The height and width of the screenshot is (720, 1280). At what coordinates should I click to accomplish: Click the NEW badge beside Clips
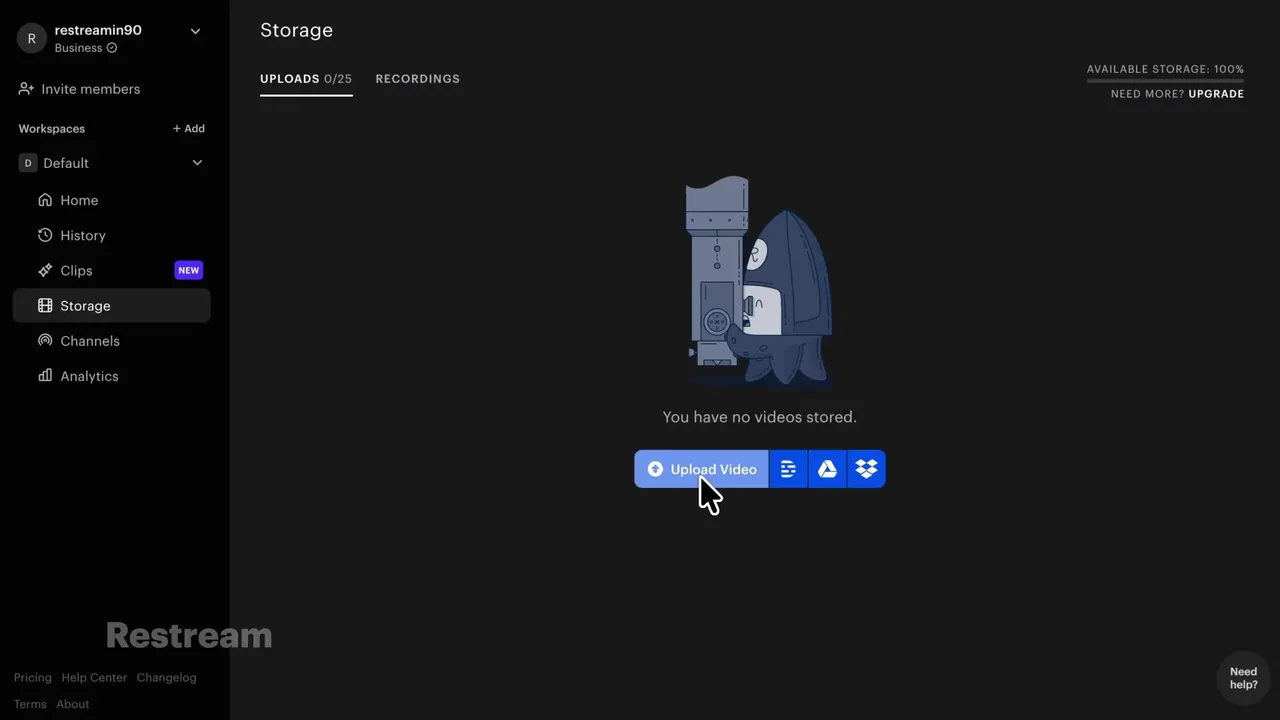point(189,270)
